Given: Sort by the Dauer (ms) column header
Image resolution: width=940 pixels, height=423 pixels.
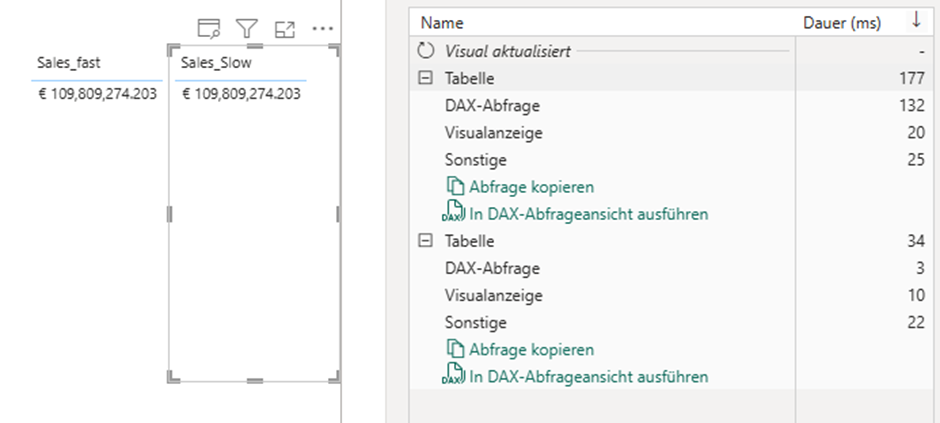Looking at the screenshot, I should pyautogui.click(x=841, y=22).
